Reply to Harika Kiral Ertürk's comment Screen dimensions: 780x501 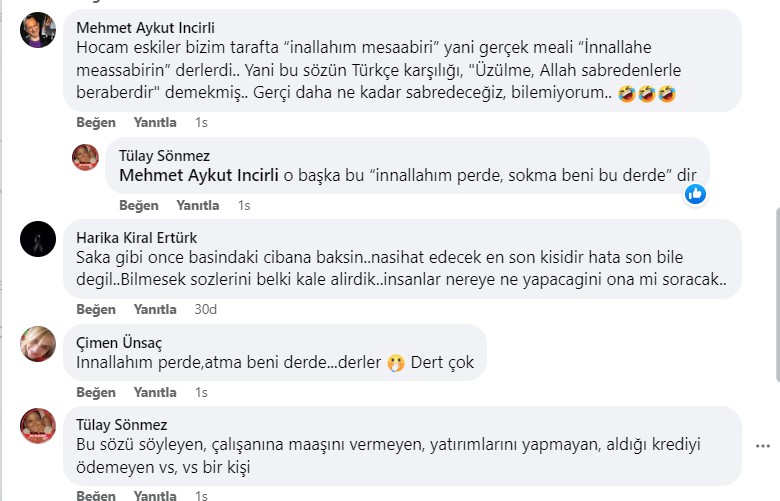155,309
